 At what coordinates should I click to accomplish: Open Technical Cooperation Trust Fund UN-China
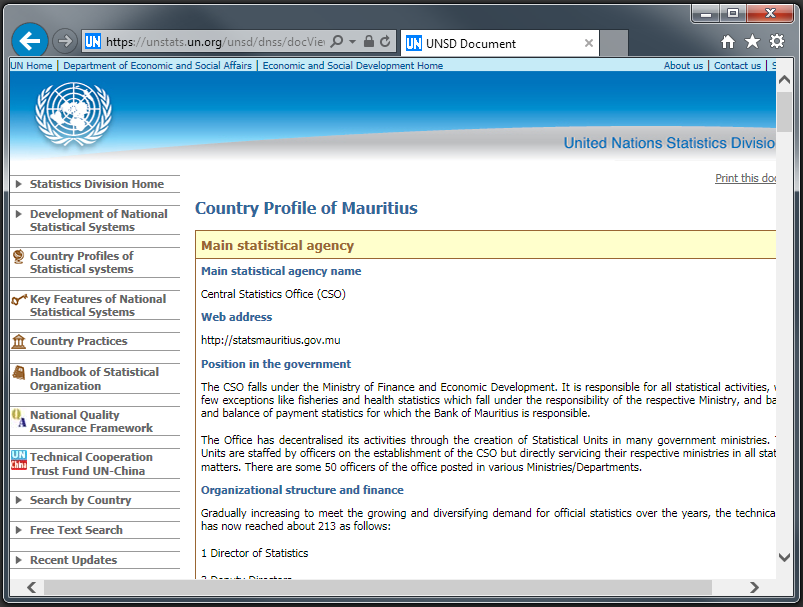click(x=91, y=464)
